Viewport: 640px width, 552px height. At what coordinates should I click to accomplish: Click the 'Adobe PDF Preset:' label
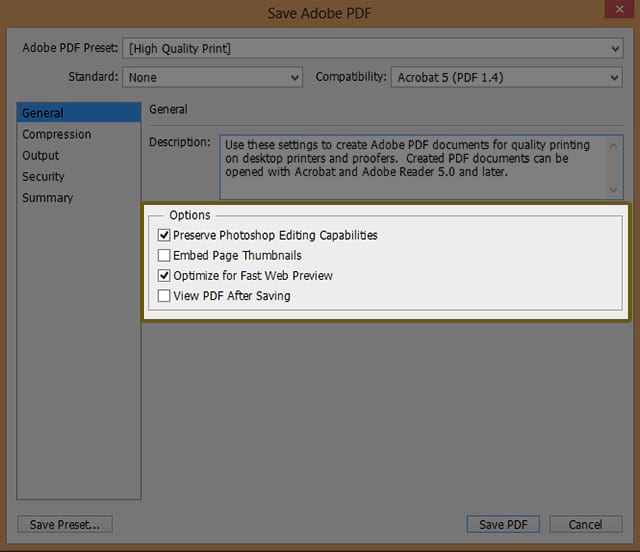(70, 48)
